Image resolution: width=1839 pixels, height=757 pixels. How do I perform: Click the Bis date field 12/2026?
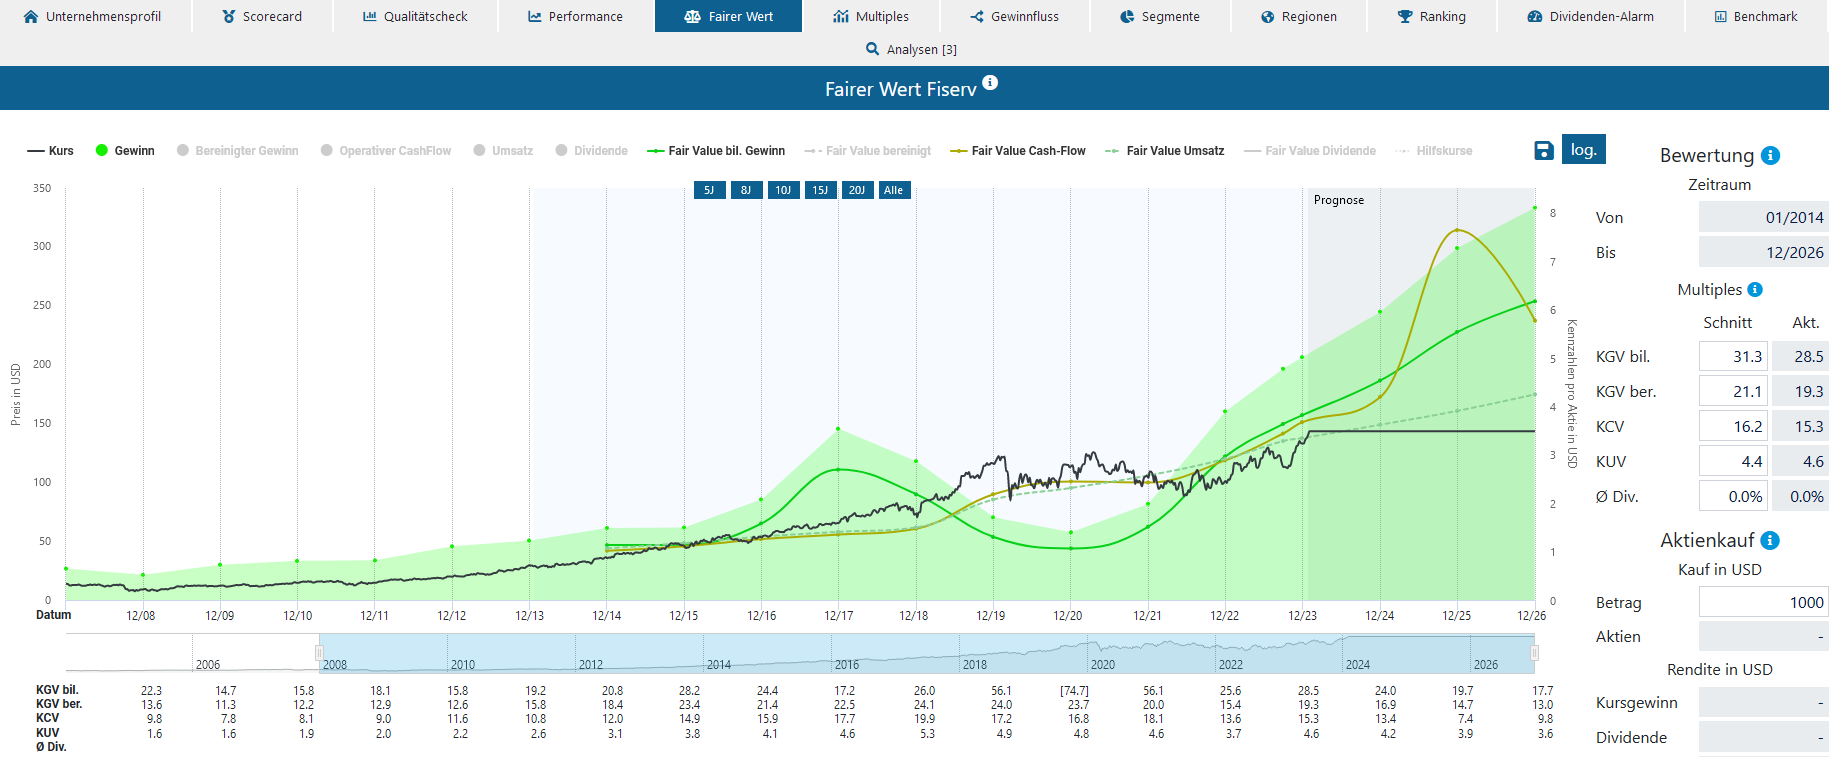coord(1764,252)
